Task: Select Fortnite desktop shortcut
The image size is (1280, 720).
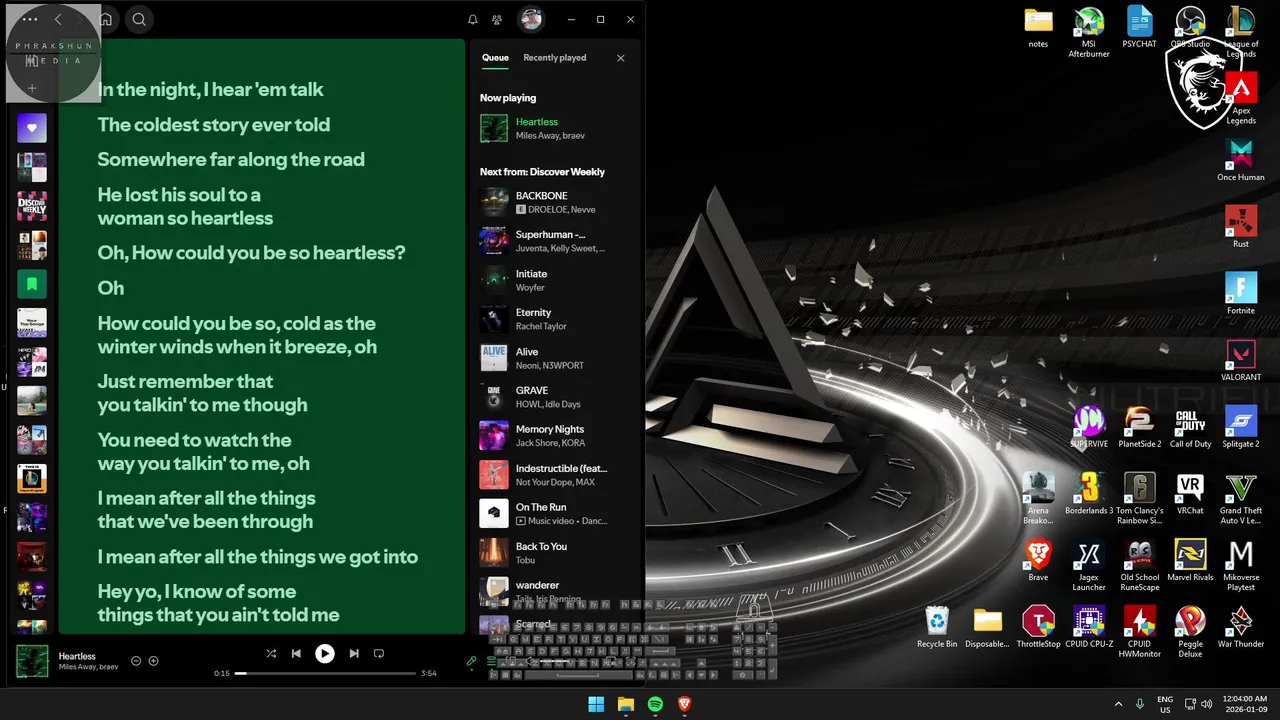Action: point(1241,294)
